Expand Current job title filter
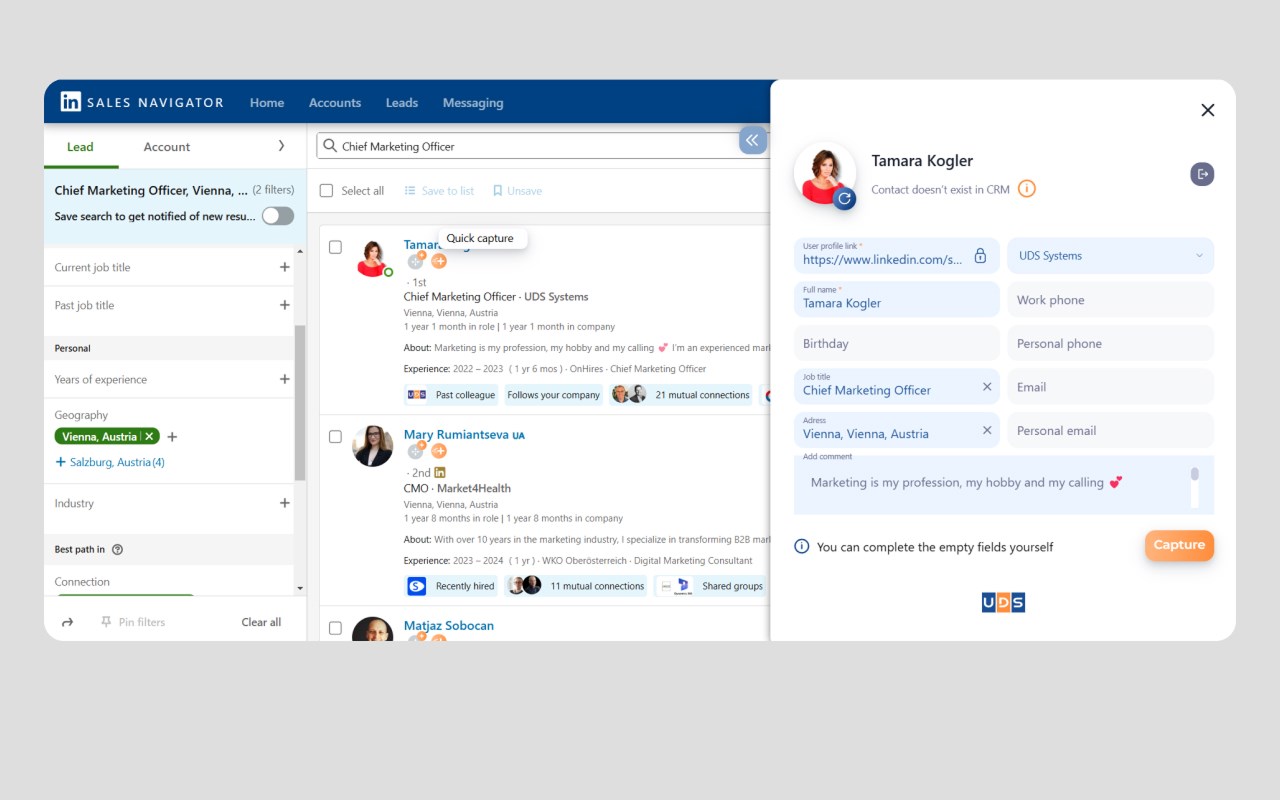1280x800 pixels. pos(285,267)
